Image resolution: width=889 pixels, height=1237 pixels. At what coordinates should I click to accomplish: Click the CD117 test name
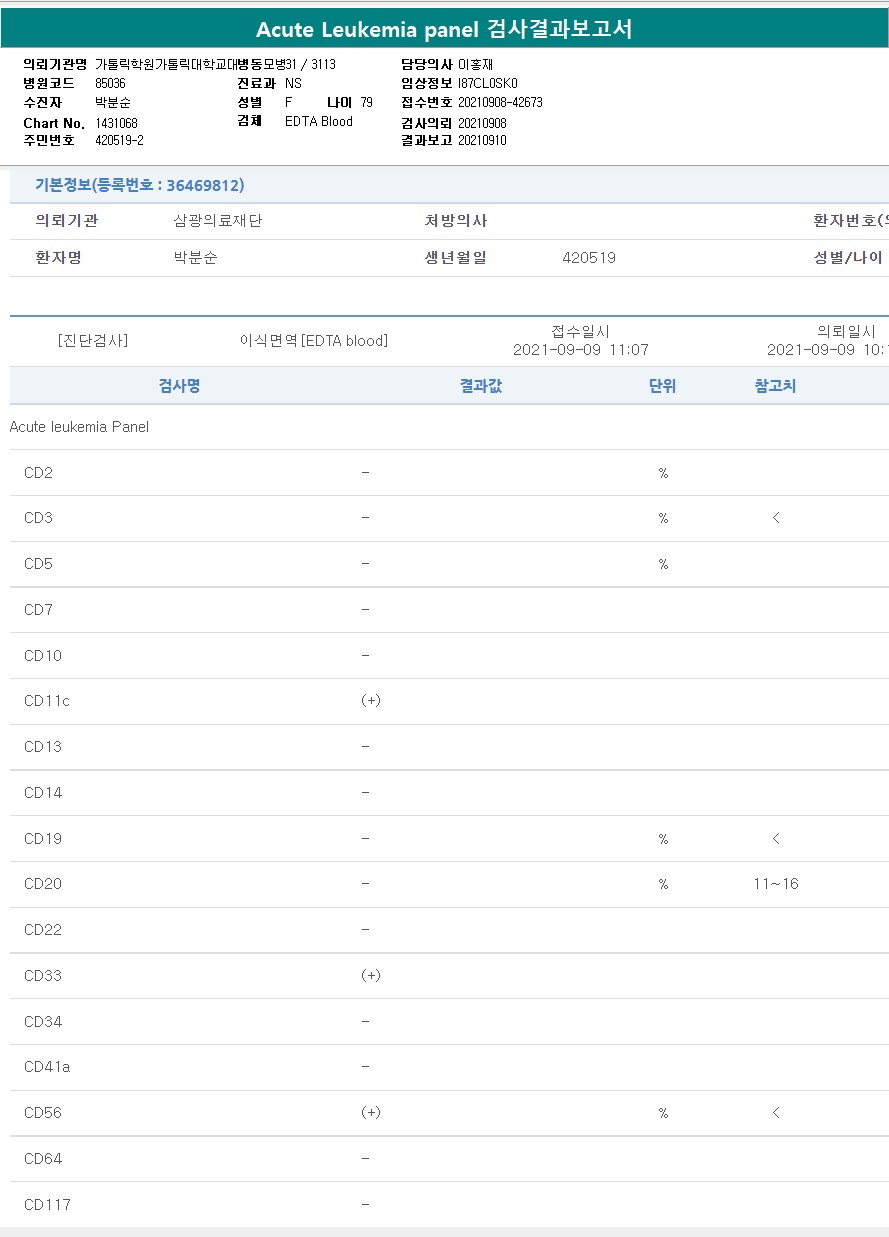pos(47,1205)
